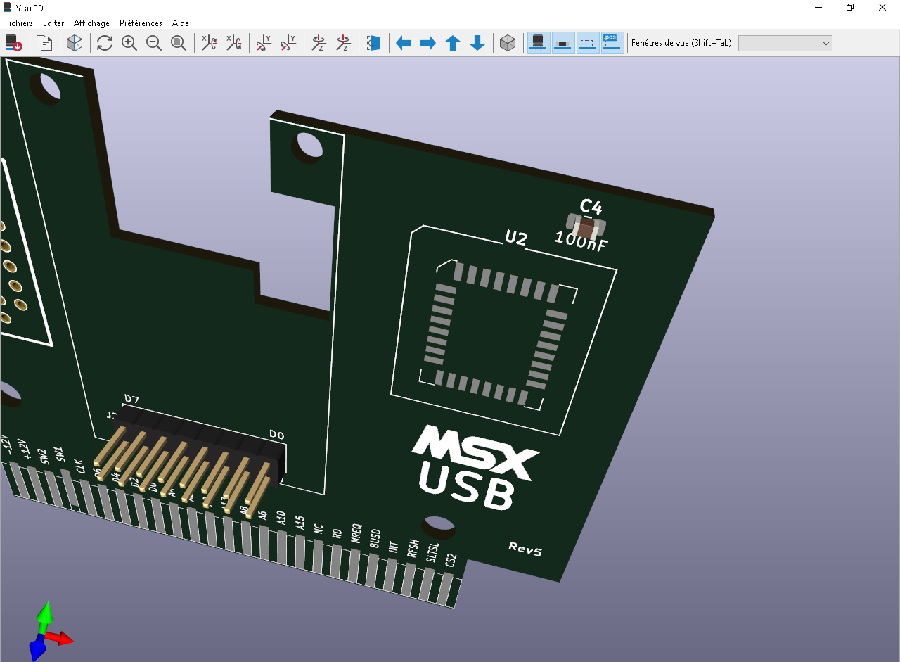Image resolution: width=900 pixels, height=662 pixels.
Task: Minimize the 3D viewer window
Action: (818, 7)
